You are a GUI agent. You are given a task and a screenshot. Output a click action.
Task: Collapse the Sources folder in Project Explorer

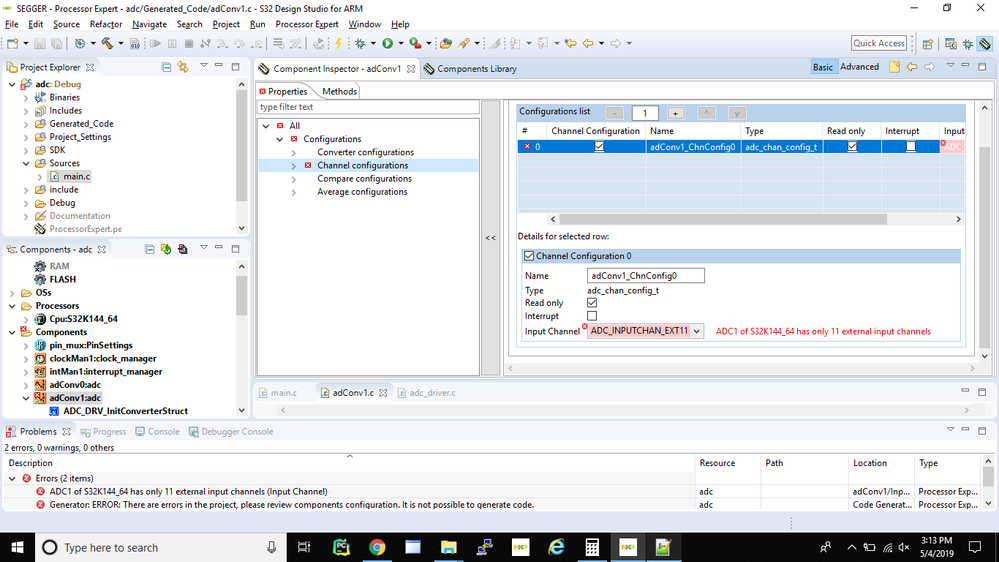click(x=26, y=164)
